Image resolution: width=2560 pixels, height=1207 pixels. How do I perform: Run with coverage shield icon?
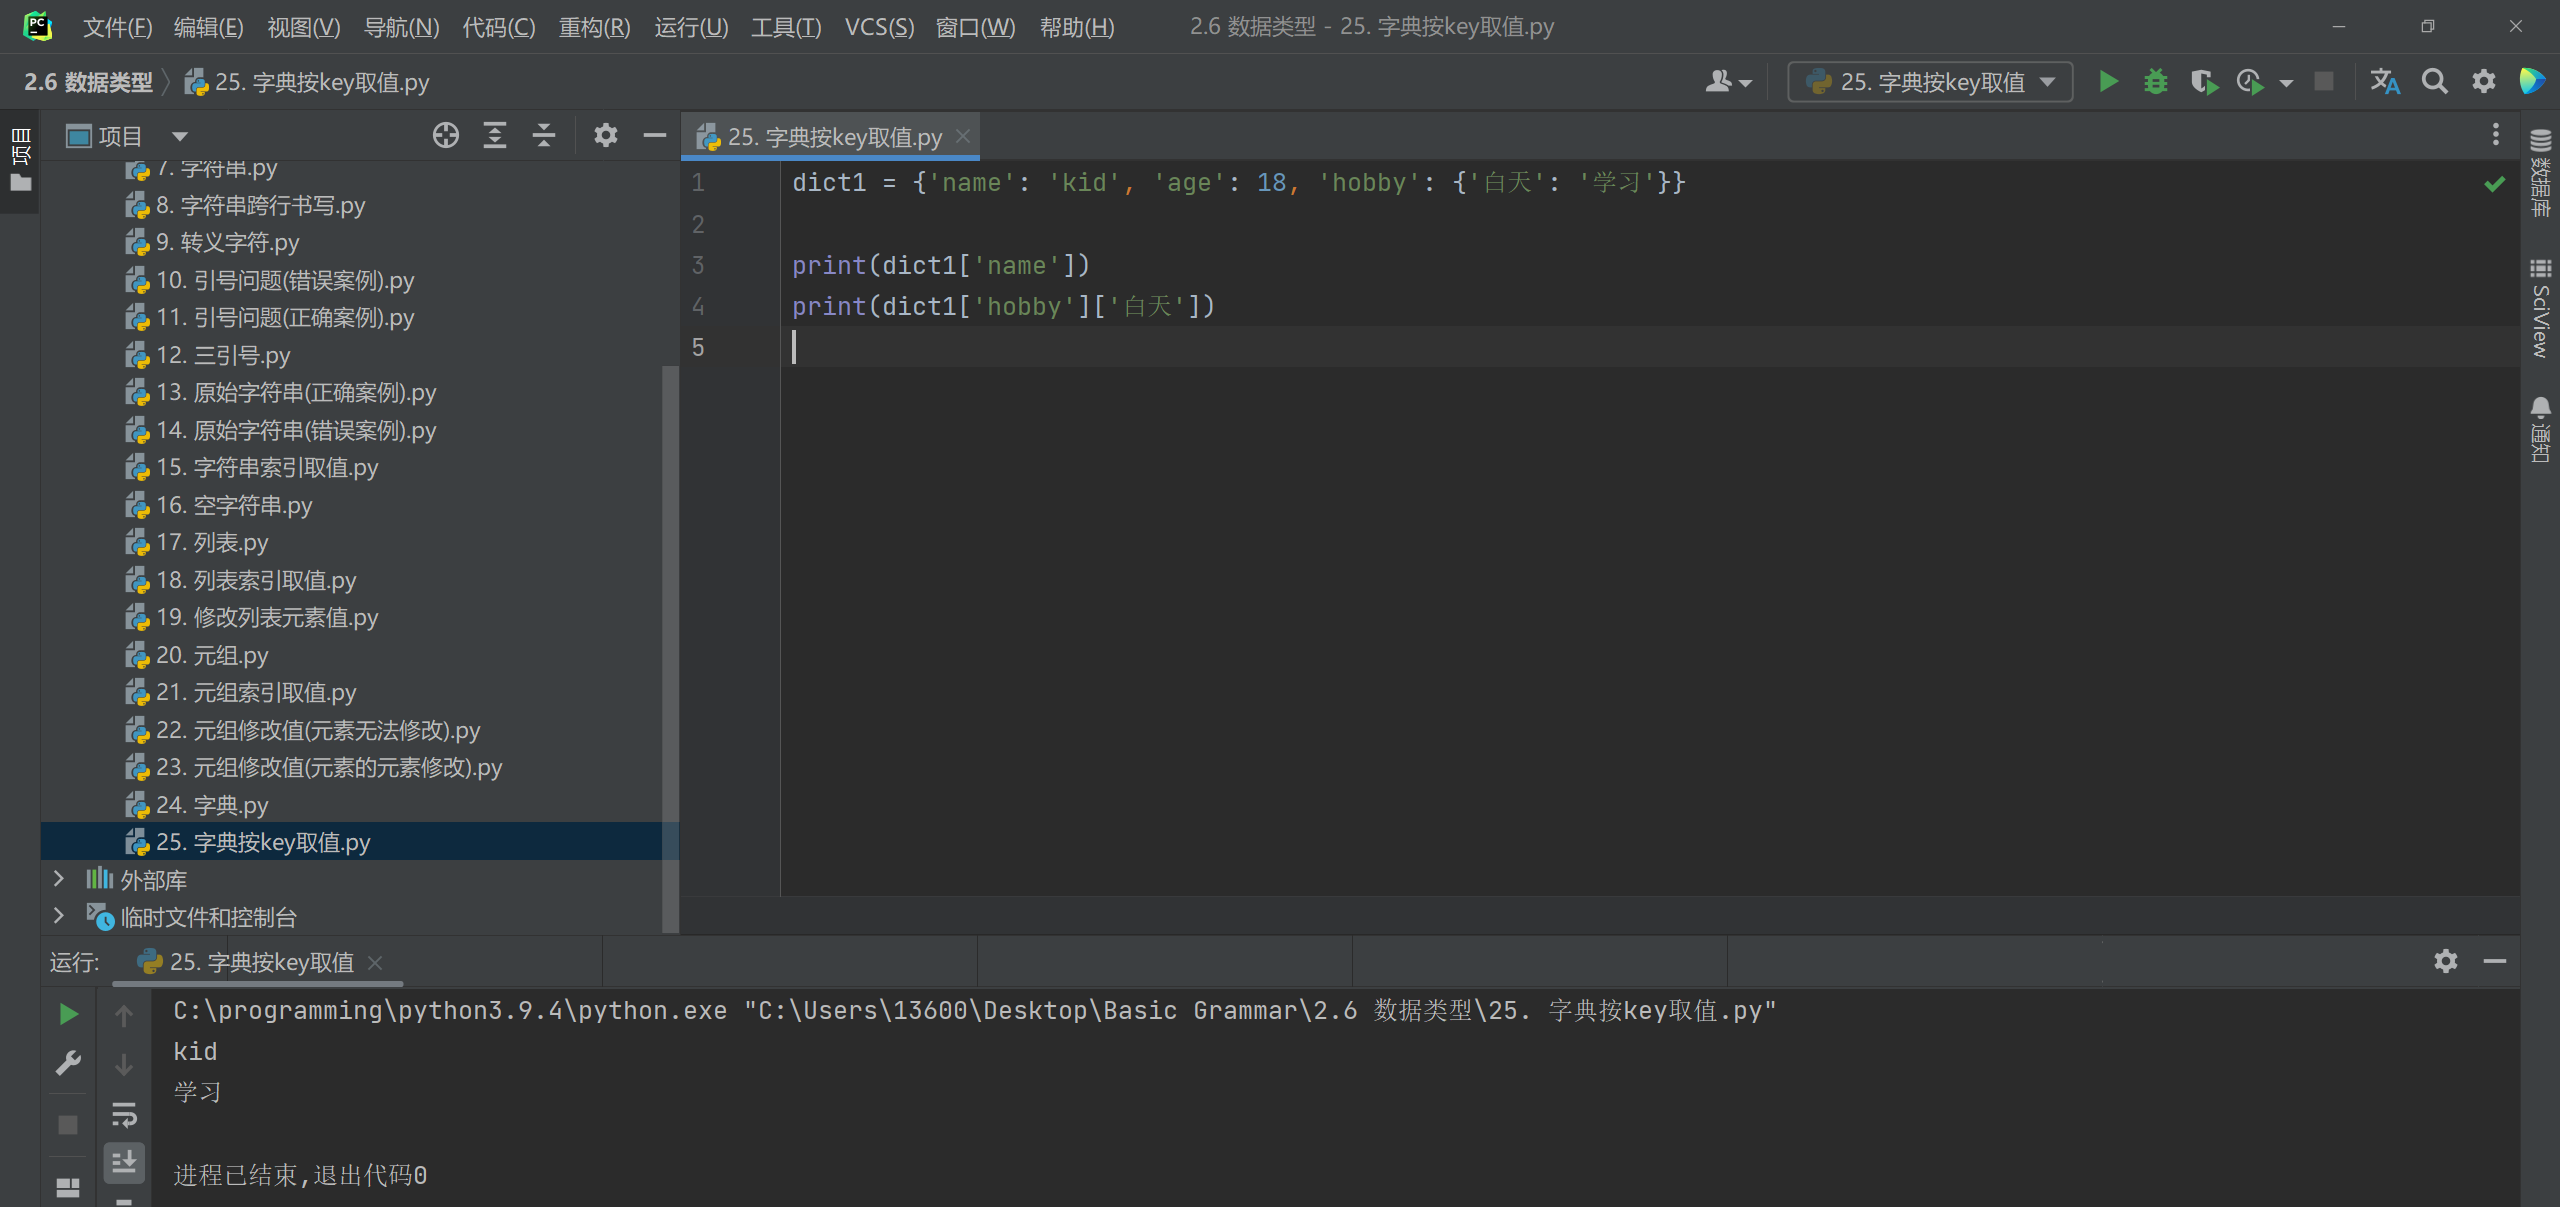[2203, 82]
